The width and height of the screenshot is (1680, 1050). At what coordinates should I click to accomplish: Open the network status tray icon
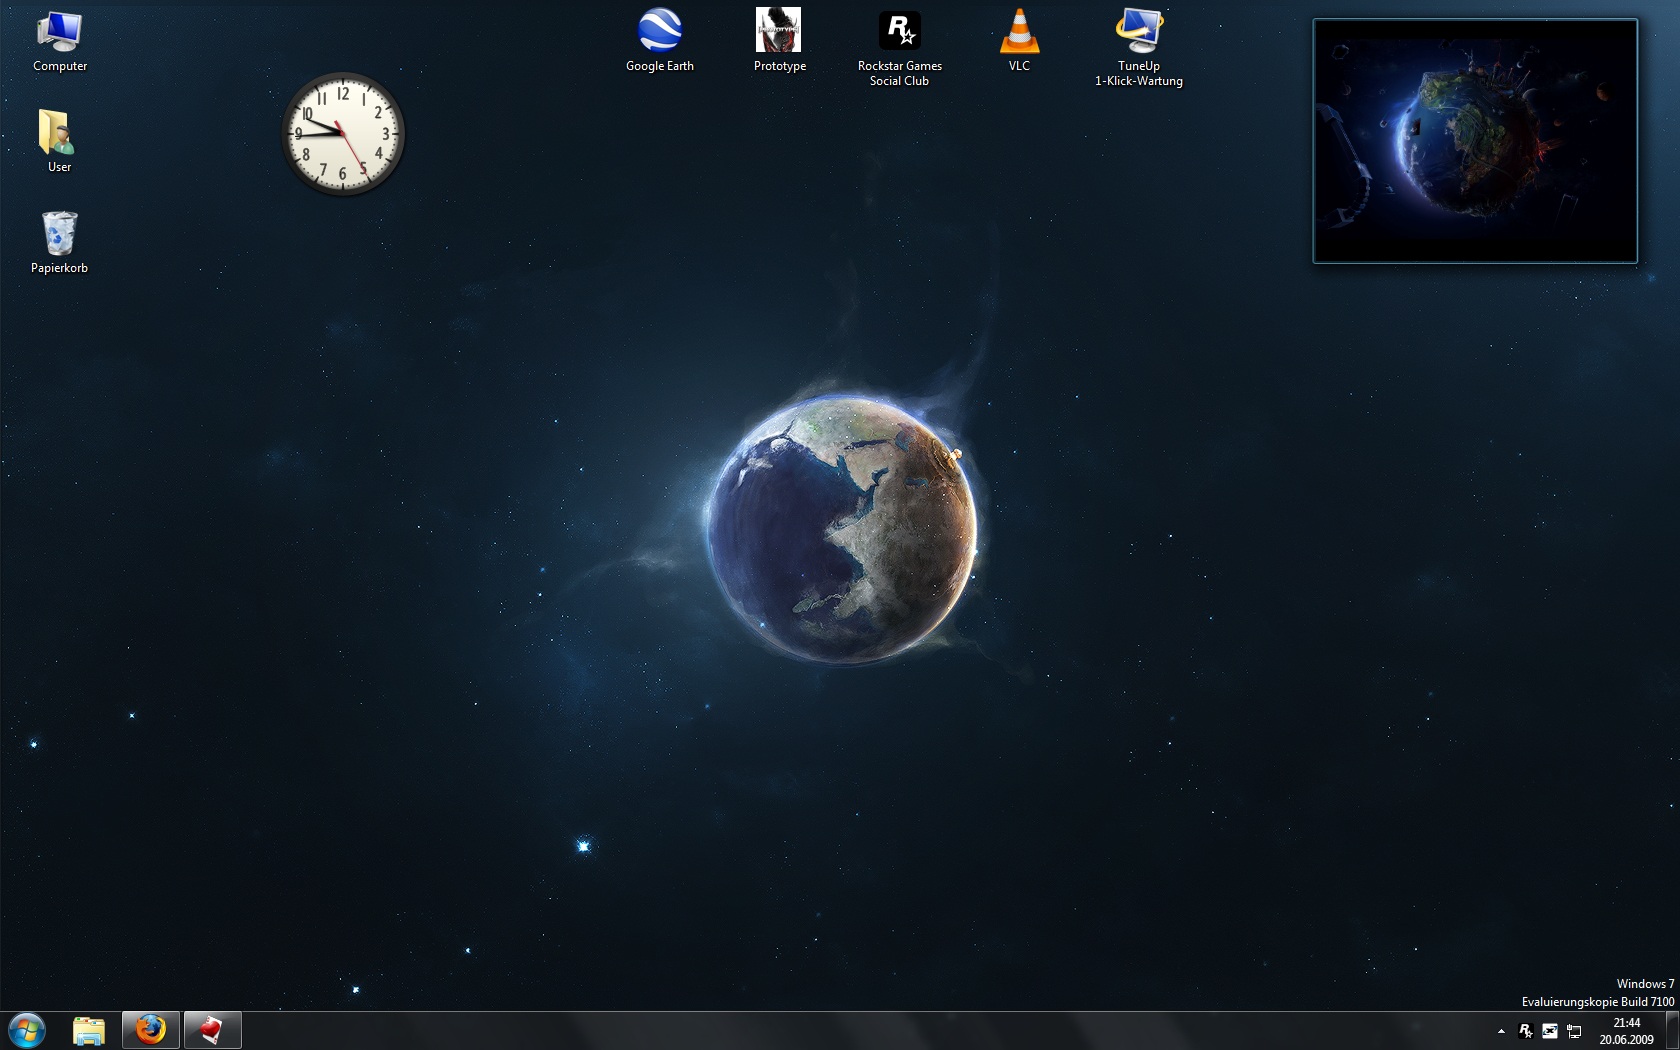pyautogui.click(x=1574, y=1031)
